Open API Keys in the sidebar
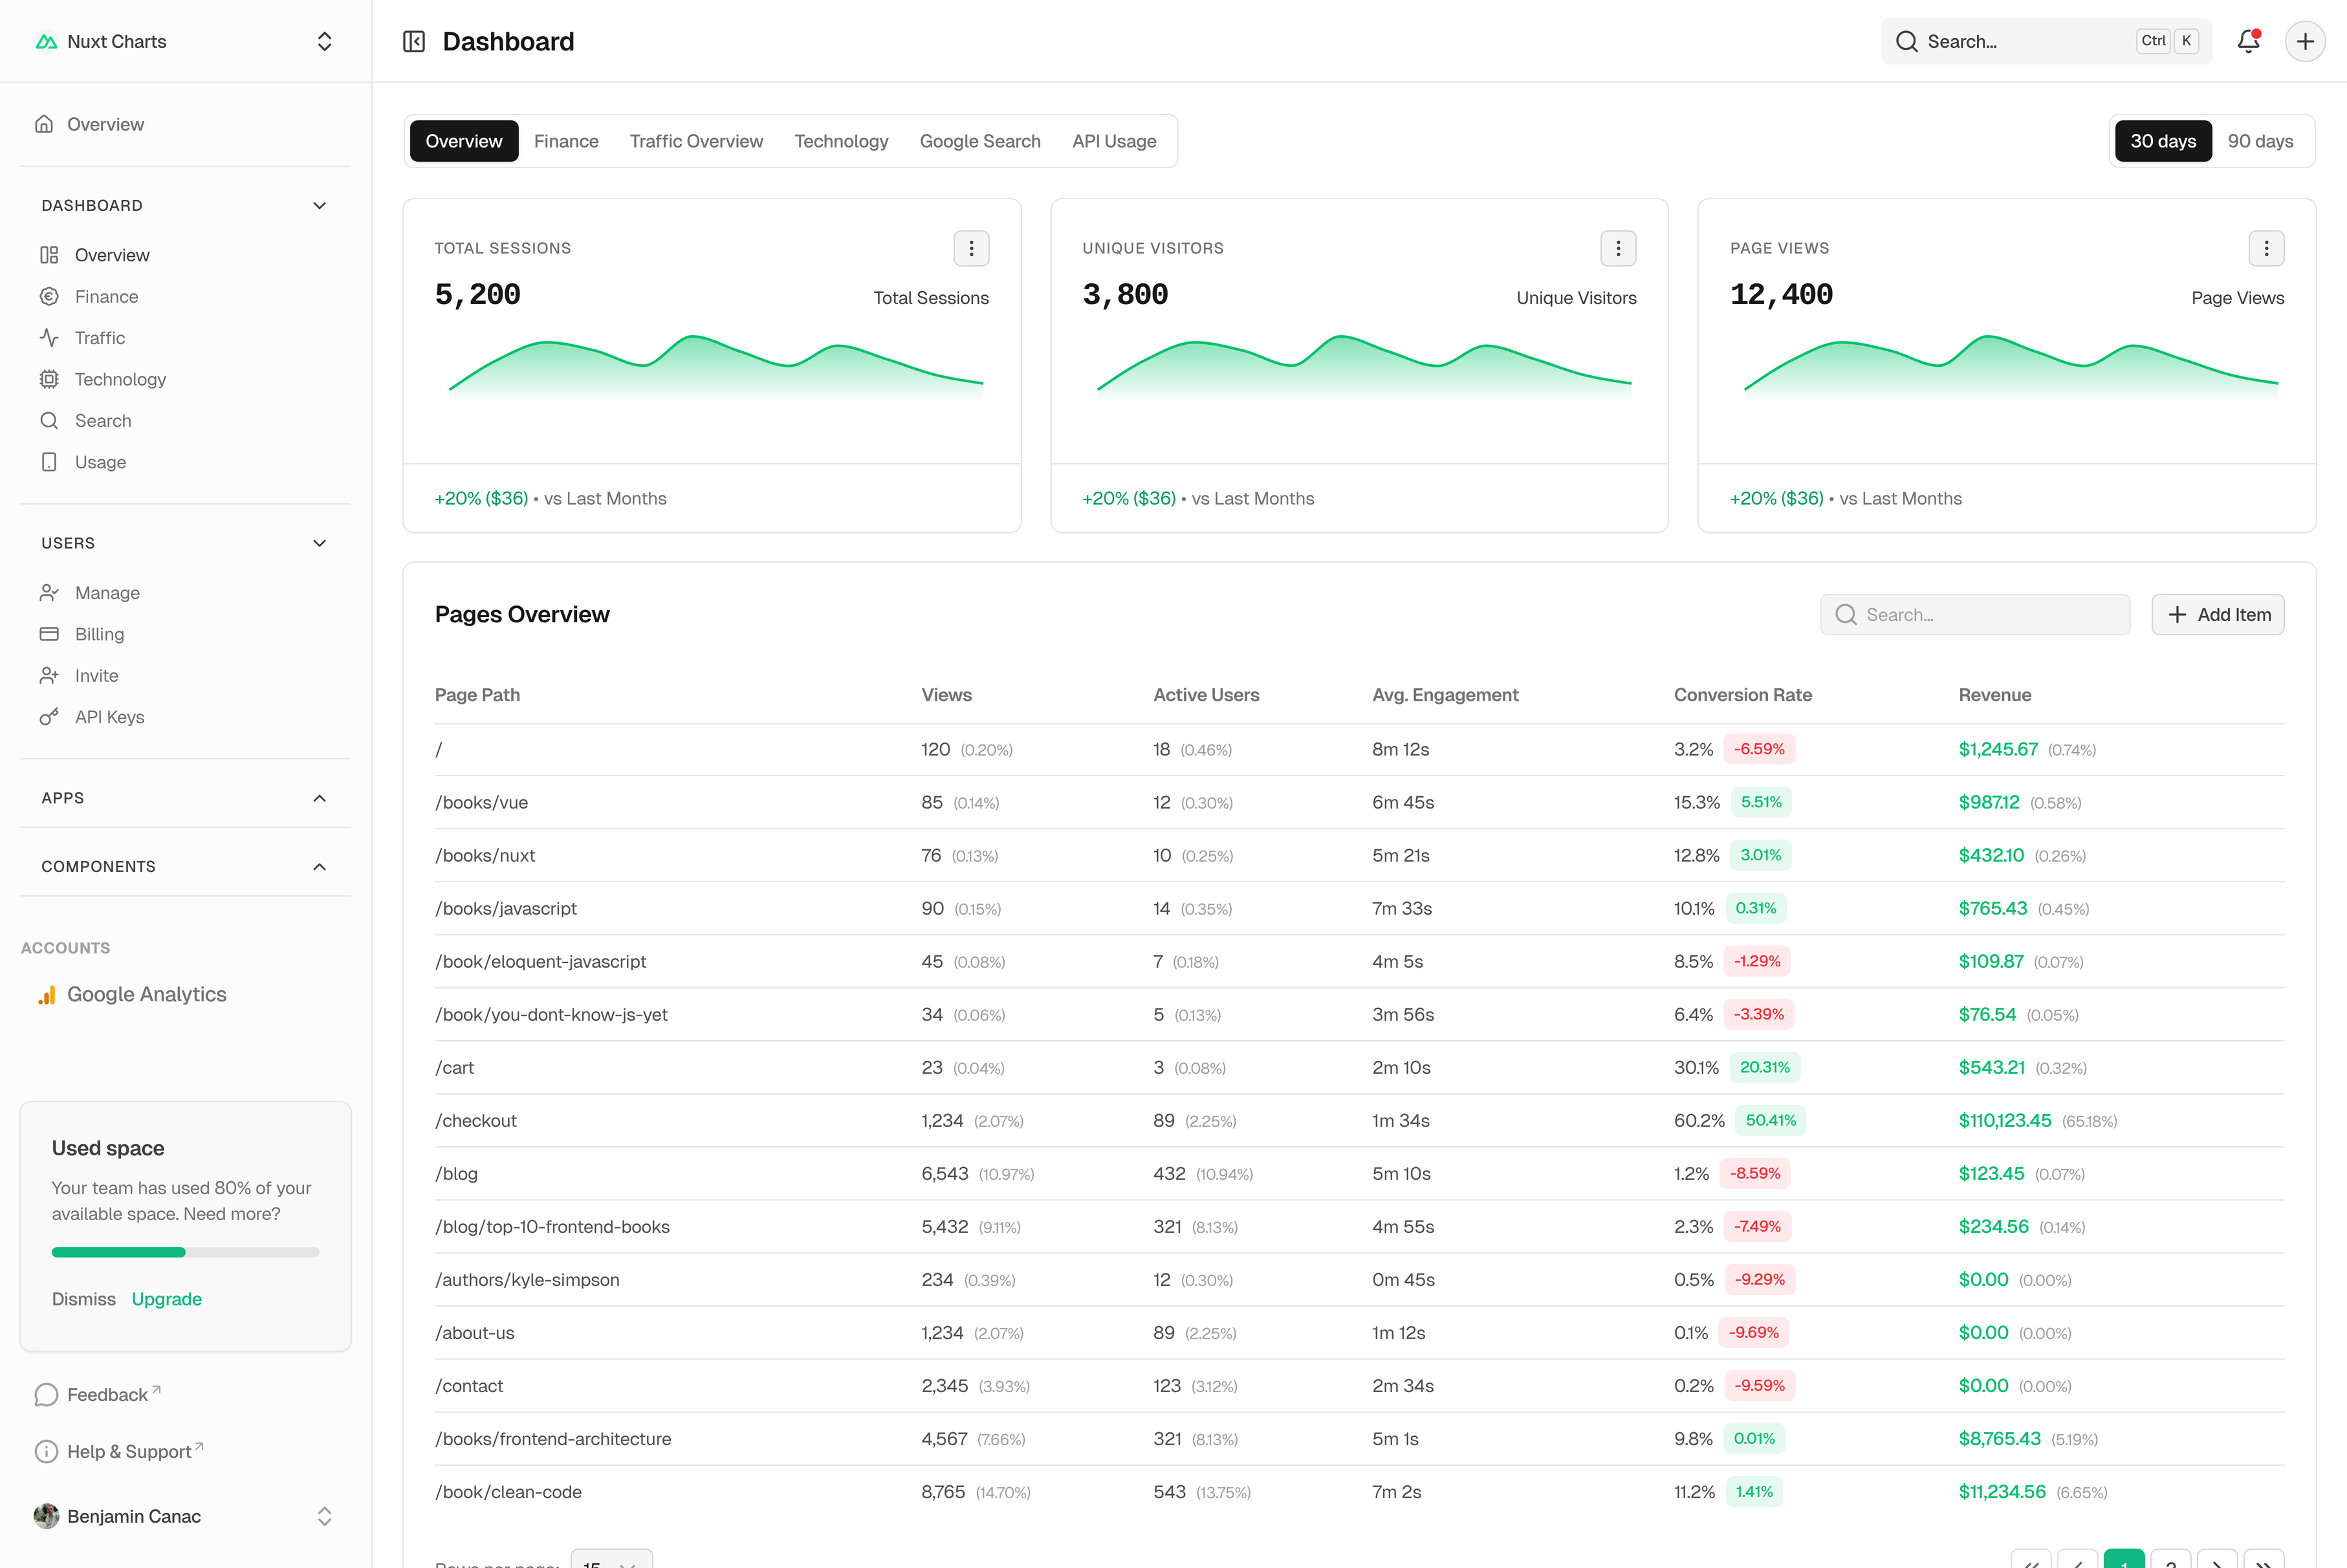 pyautogui.click(x=109, y=717)
